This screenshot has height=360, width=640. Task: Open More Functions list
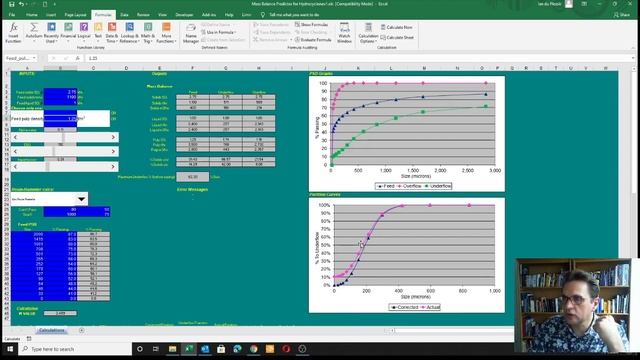point(166,33)
